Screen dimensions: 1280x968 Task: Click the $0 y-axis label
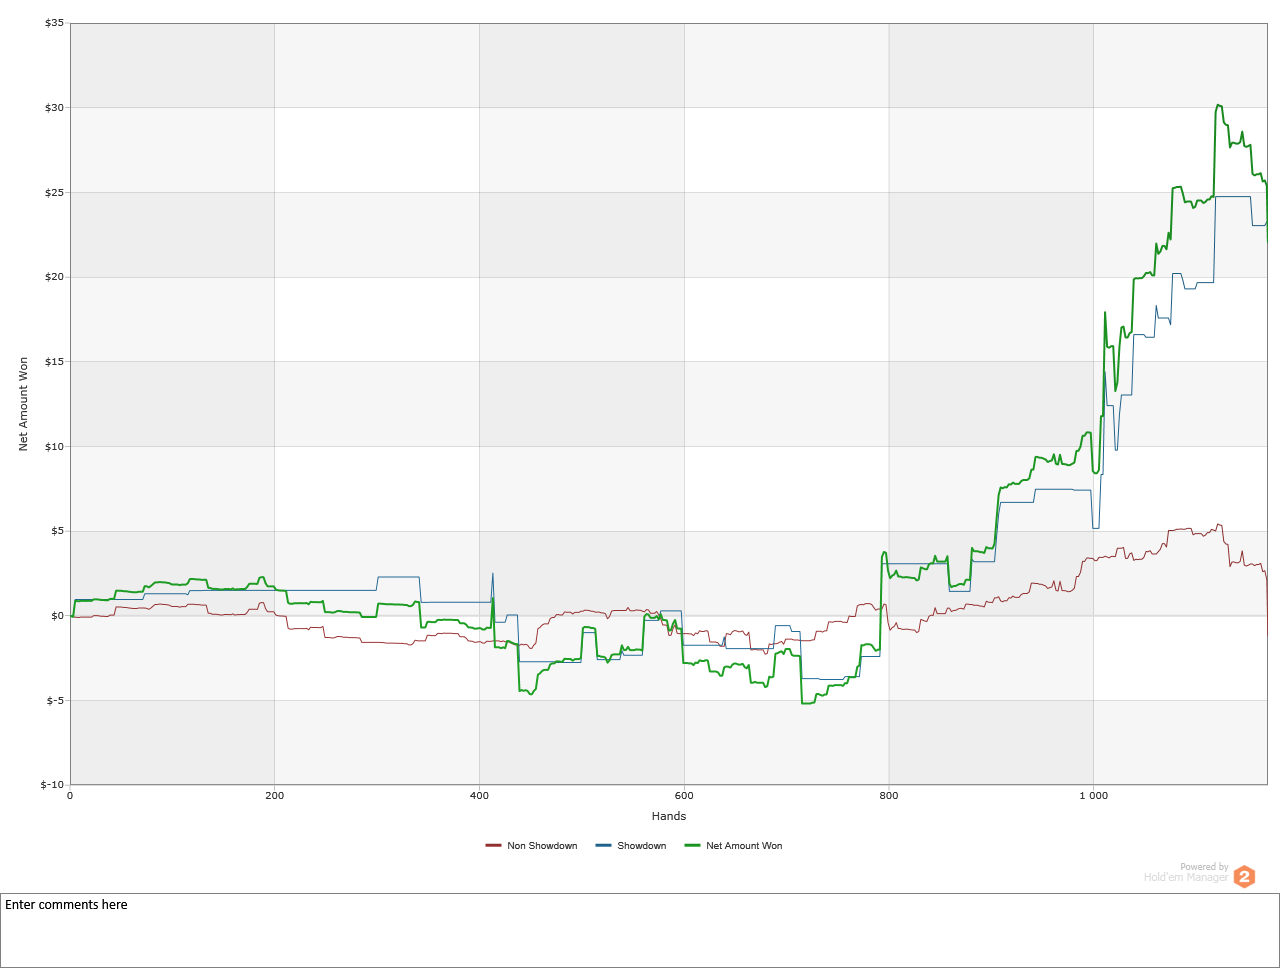tap(57, 616)
